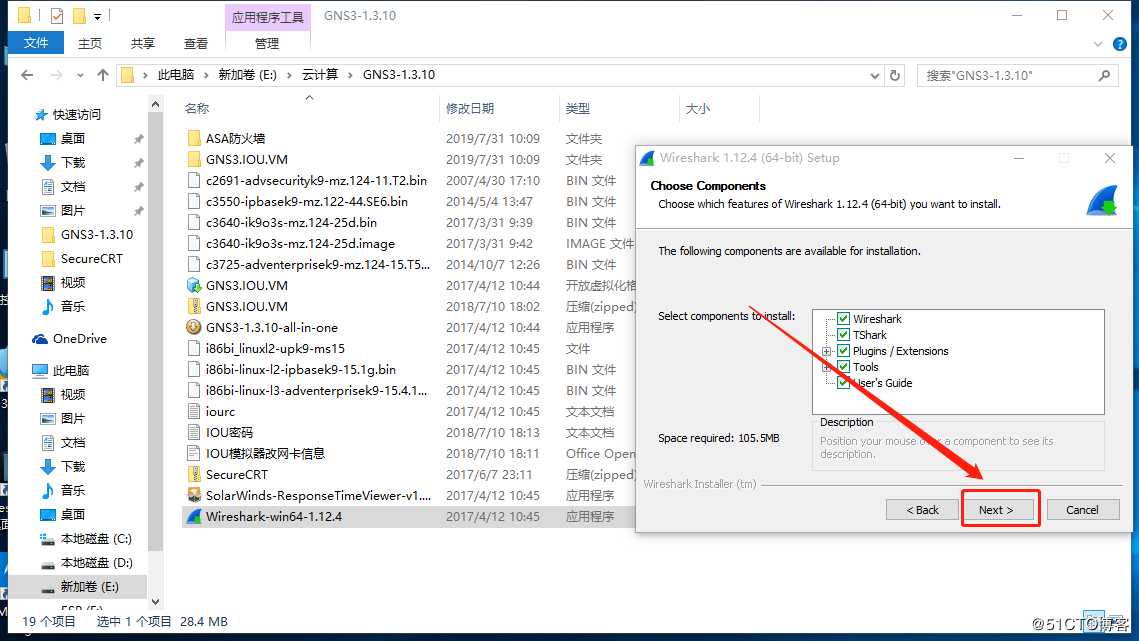The height and width of the screenshot is (641, 1139).
Task: Select GNS3.IOU.VM zipped archive icon
Action: click(194, 306)
